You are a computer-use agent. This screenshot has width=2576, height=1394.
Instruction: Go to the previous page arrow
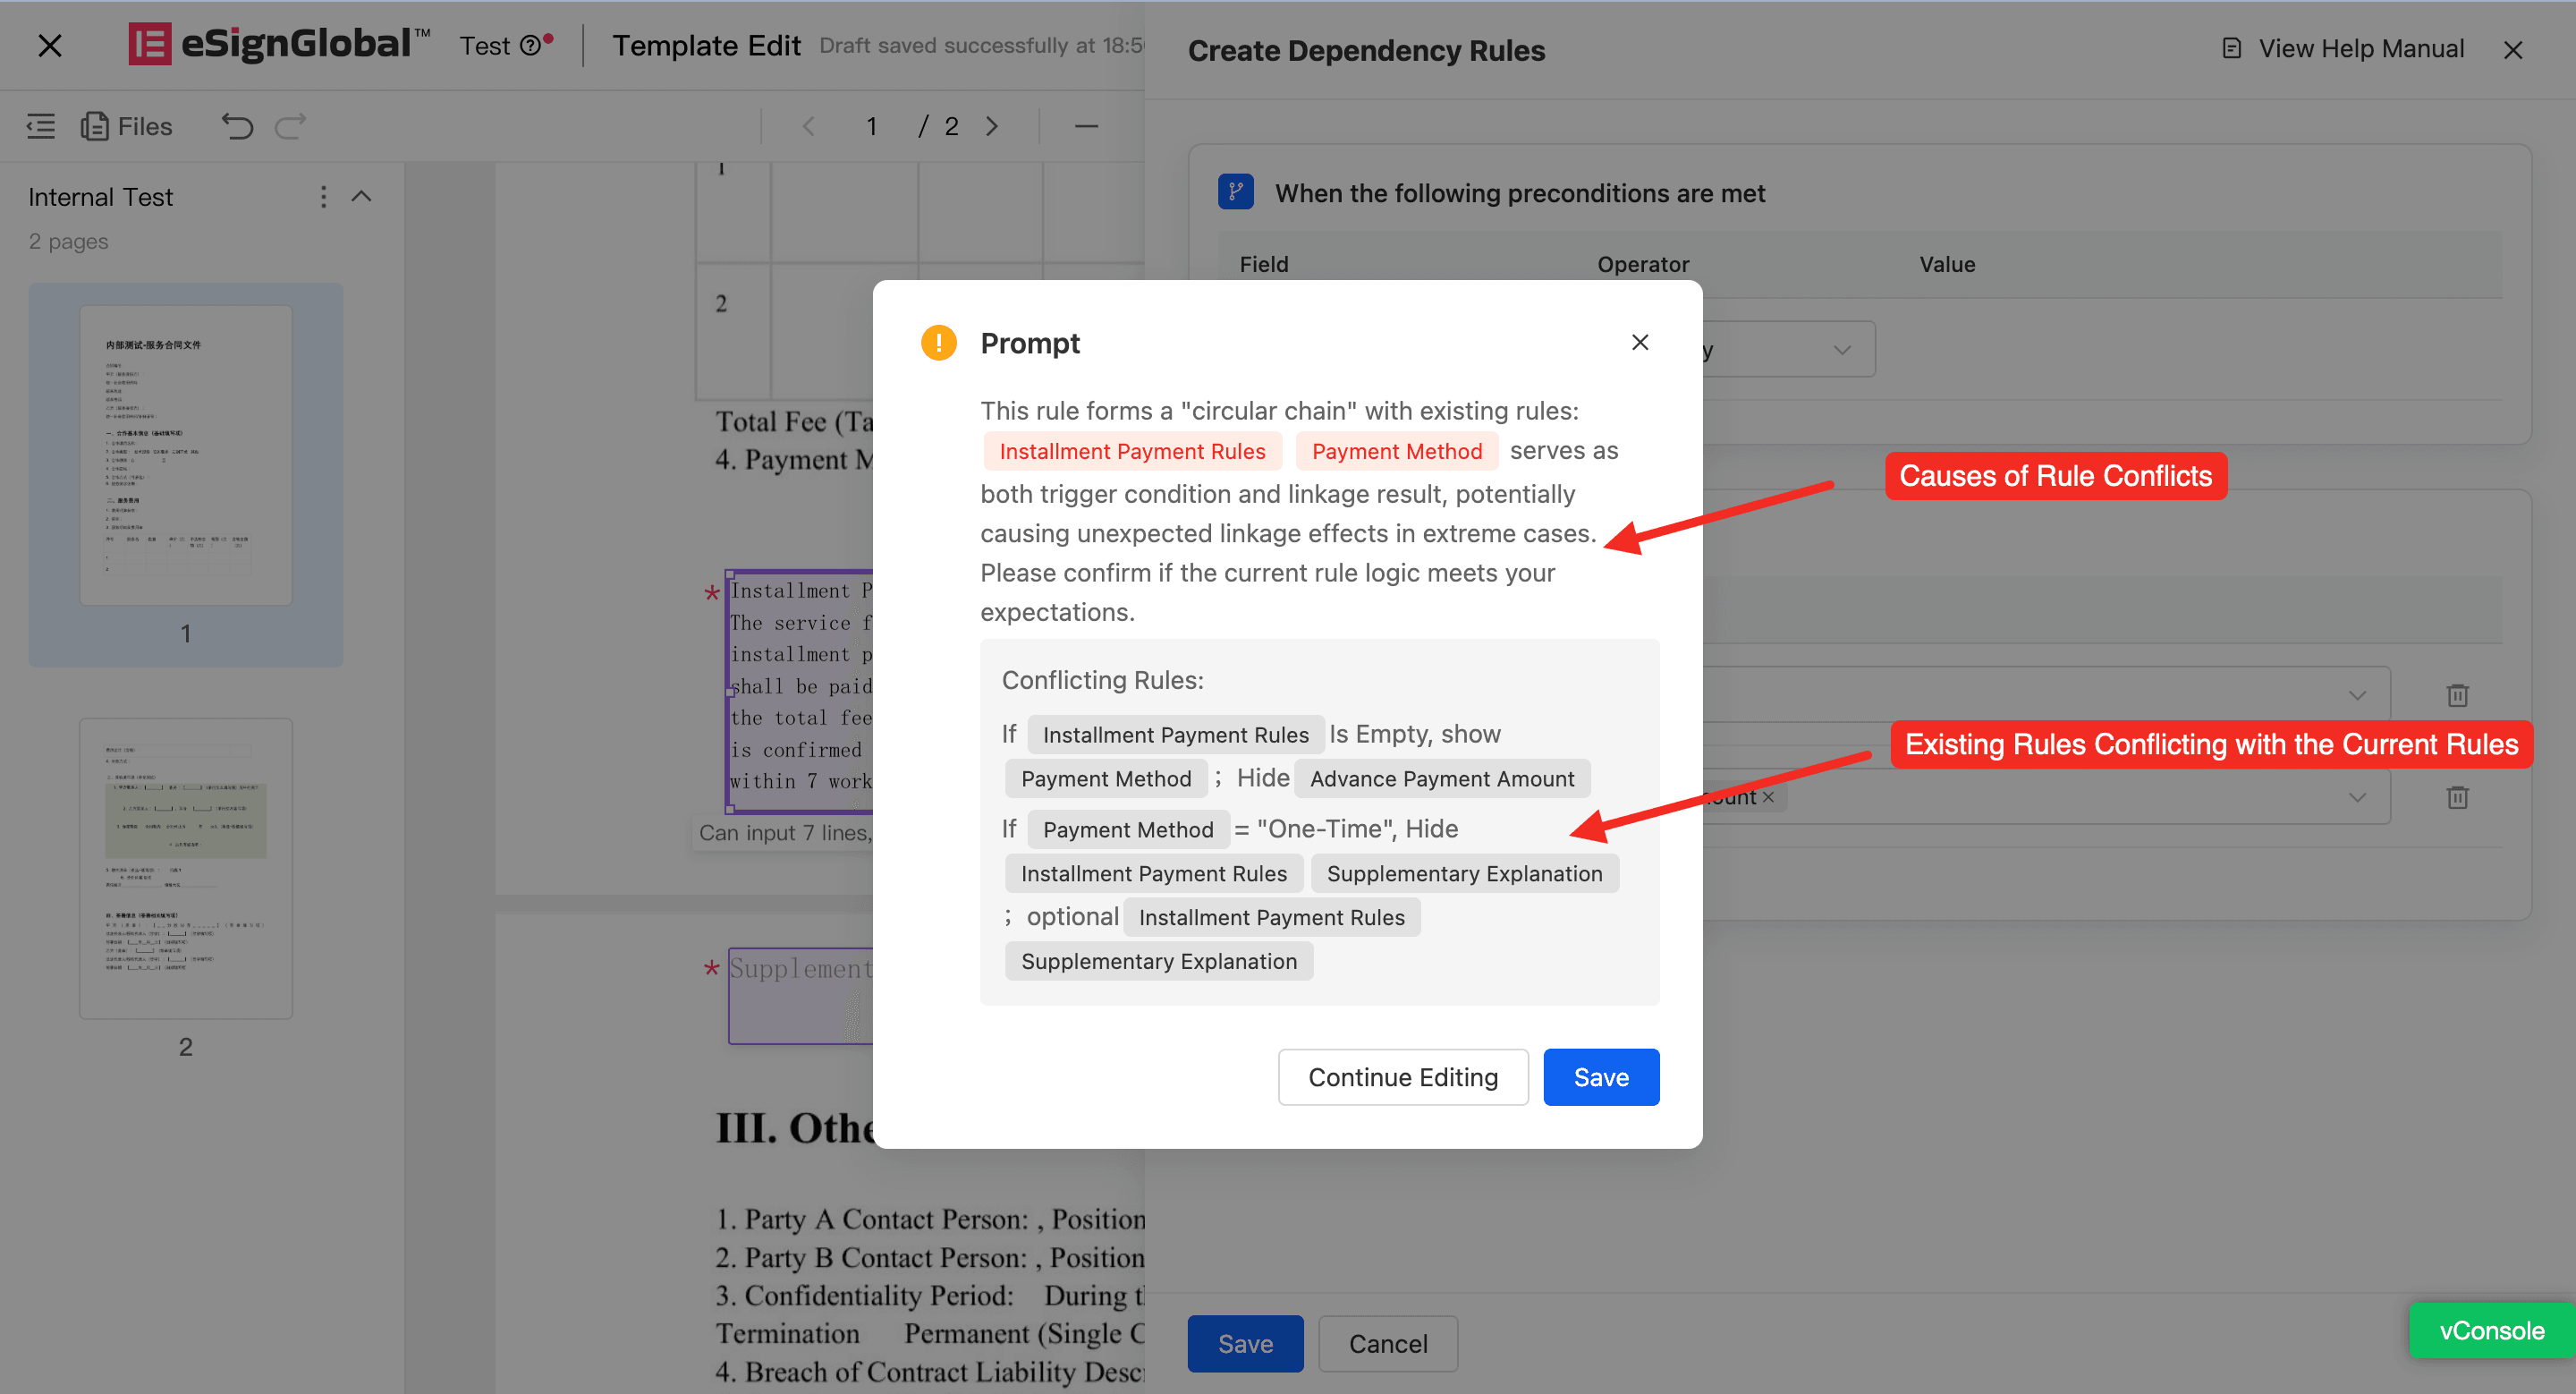(809, 126)
